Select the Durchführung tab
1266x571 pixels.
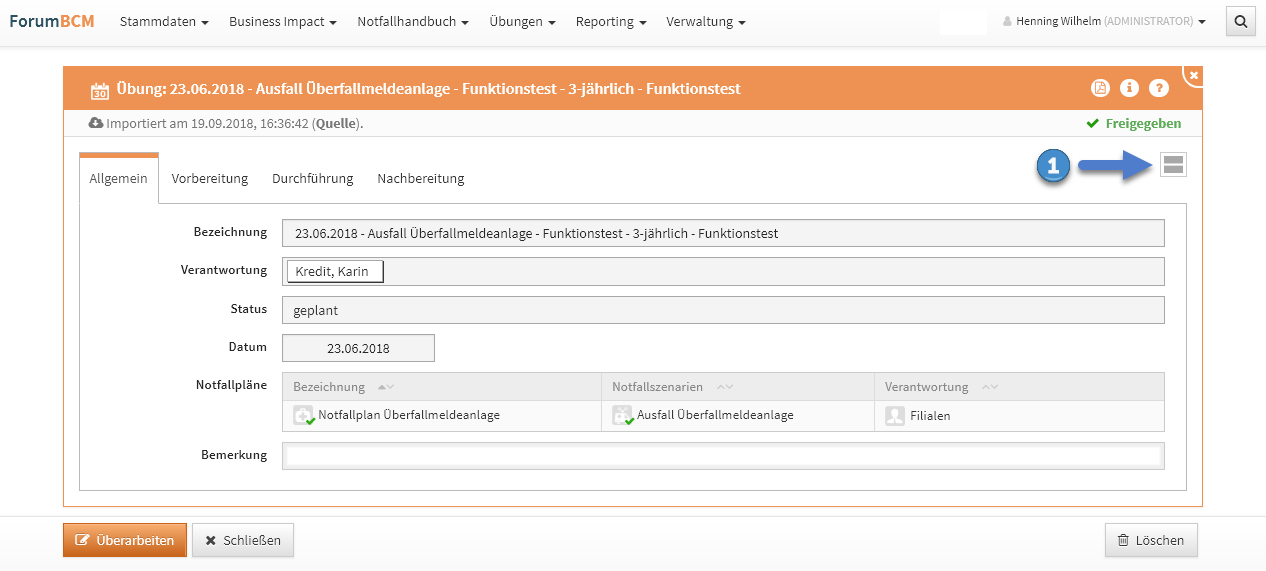coord(312,178)
